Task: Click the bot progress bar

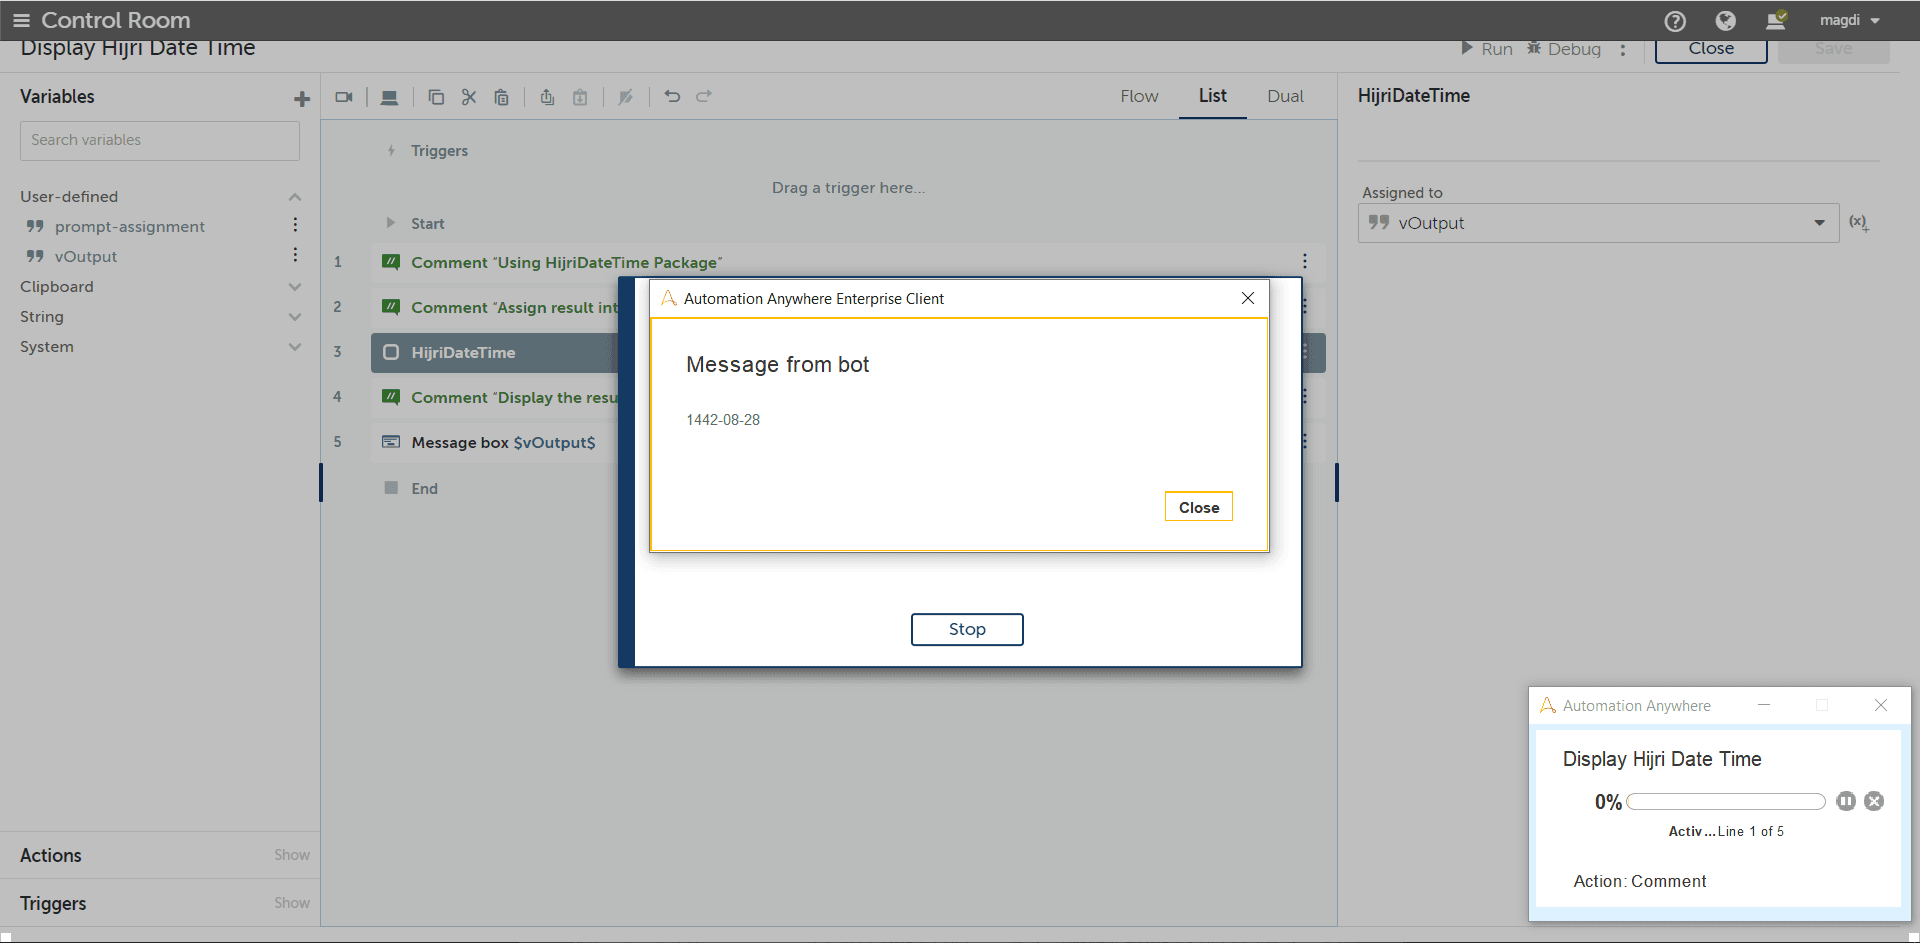Action: coord(1726,801)
